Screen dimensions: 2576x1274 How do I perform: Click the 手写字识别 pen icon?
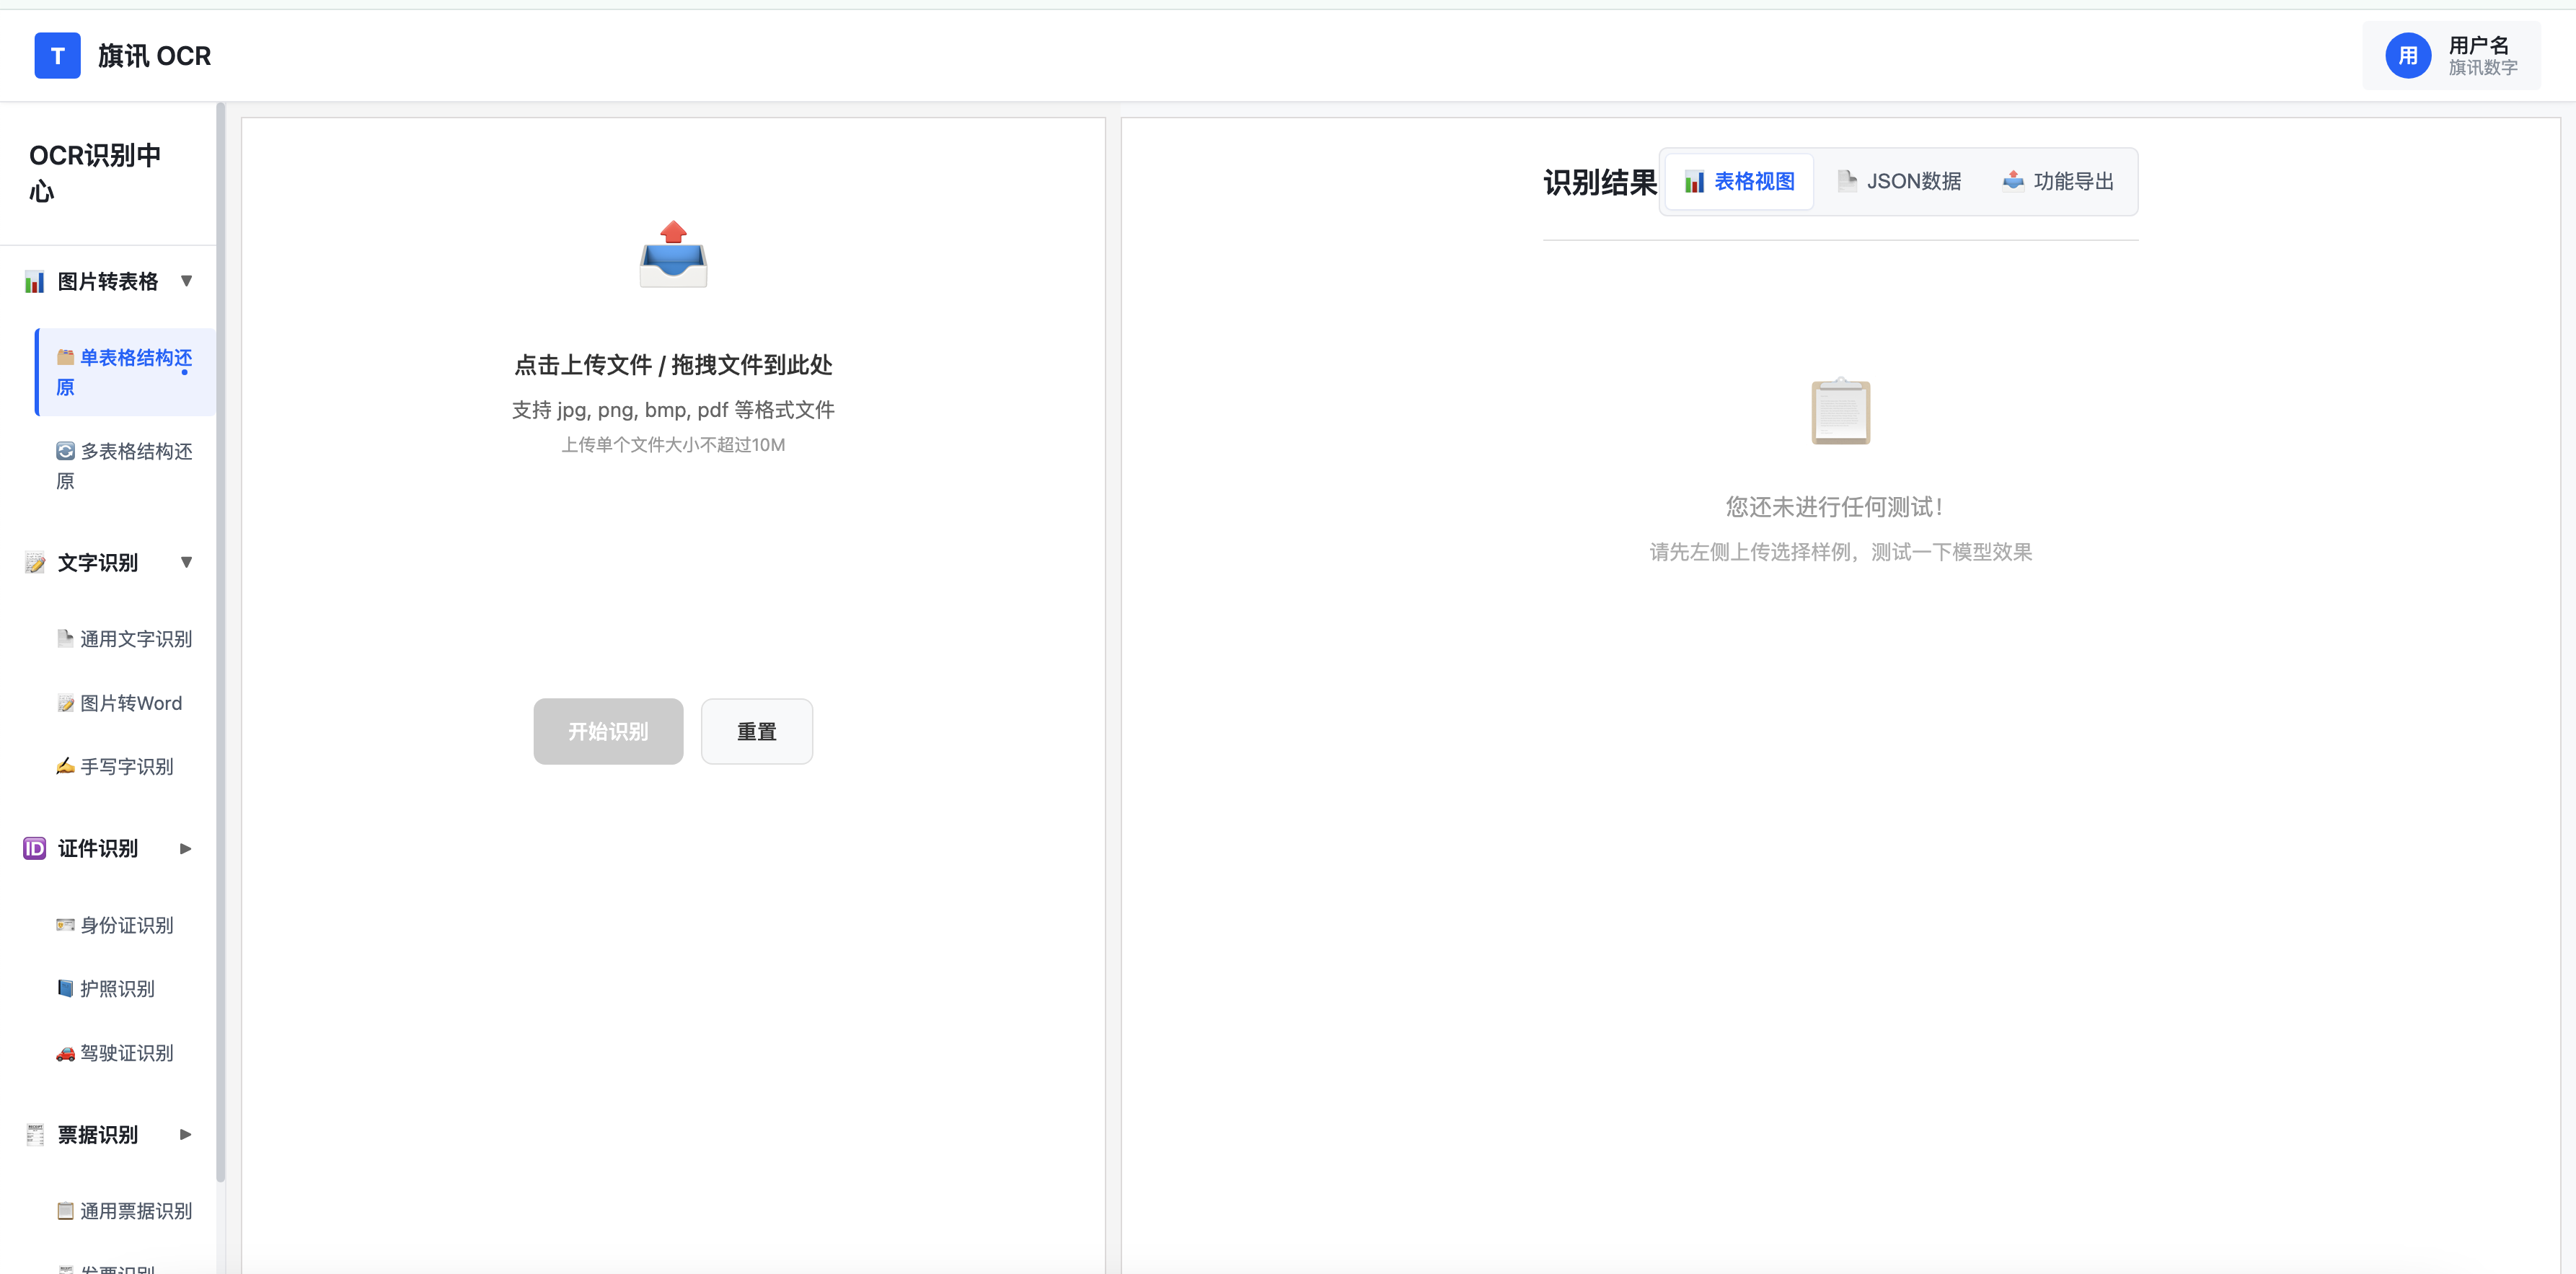point(65,767)
